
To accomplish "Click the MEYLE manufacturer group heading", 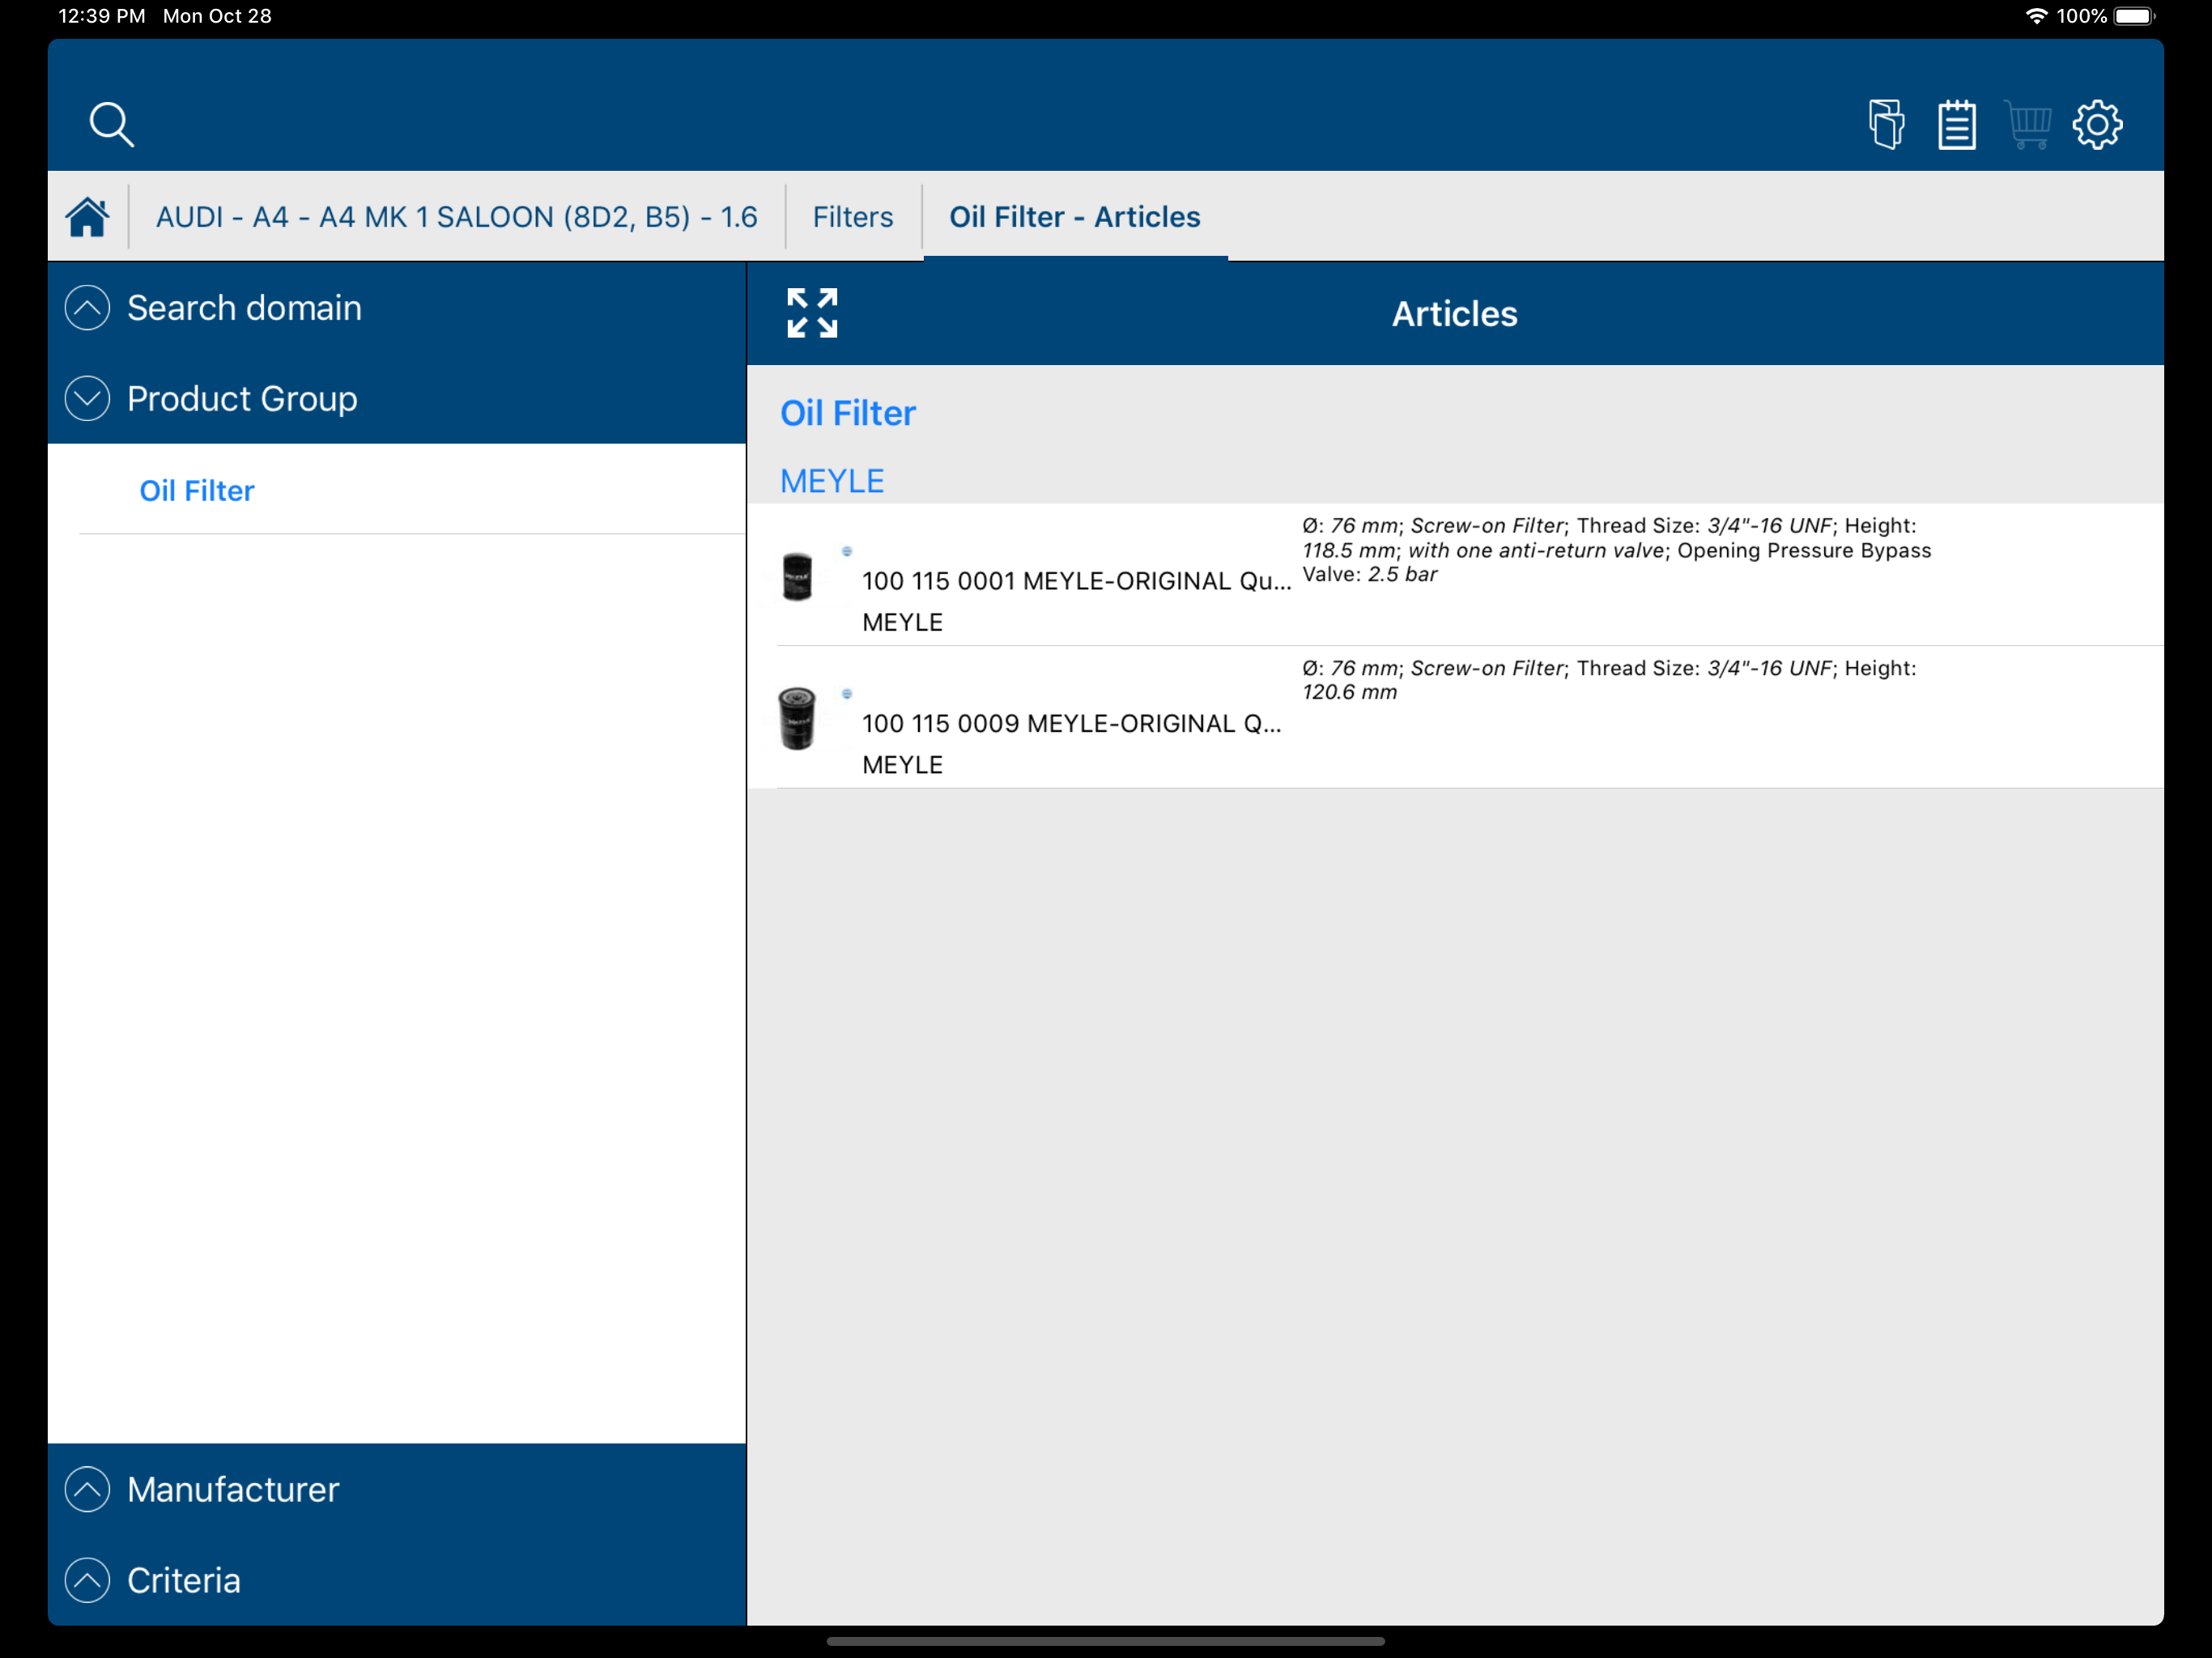I will 832,481.
